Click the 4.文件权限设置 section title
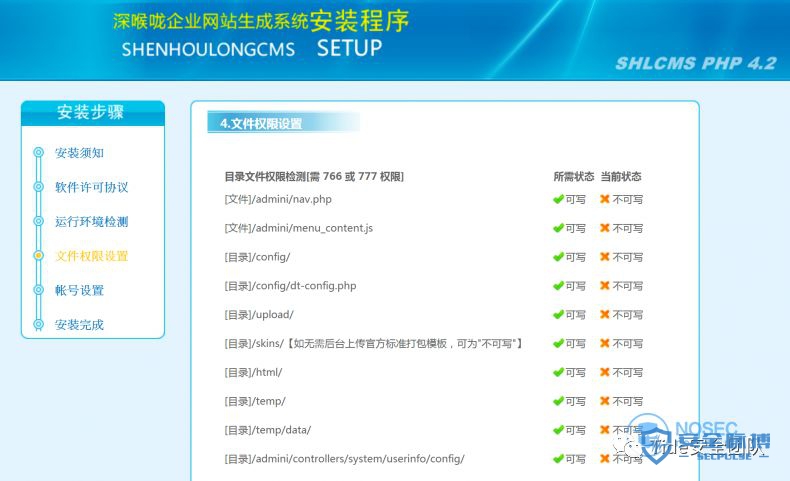 (261, 123)
